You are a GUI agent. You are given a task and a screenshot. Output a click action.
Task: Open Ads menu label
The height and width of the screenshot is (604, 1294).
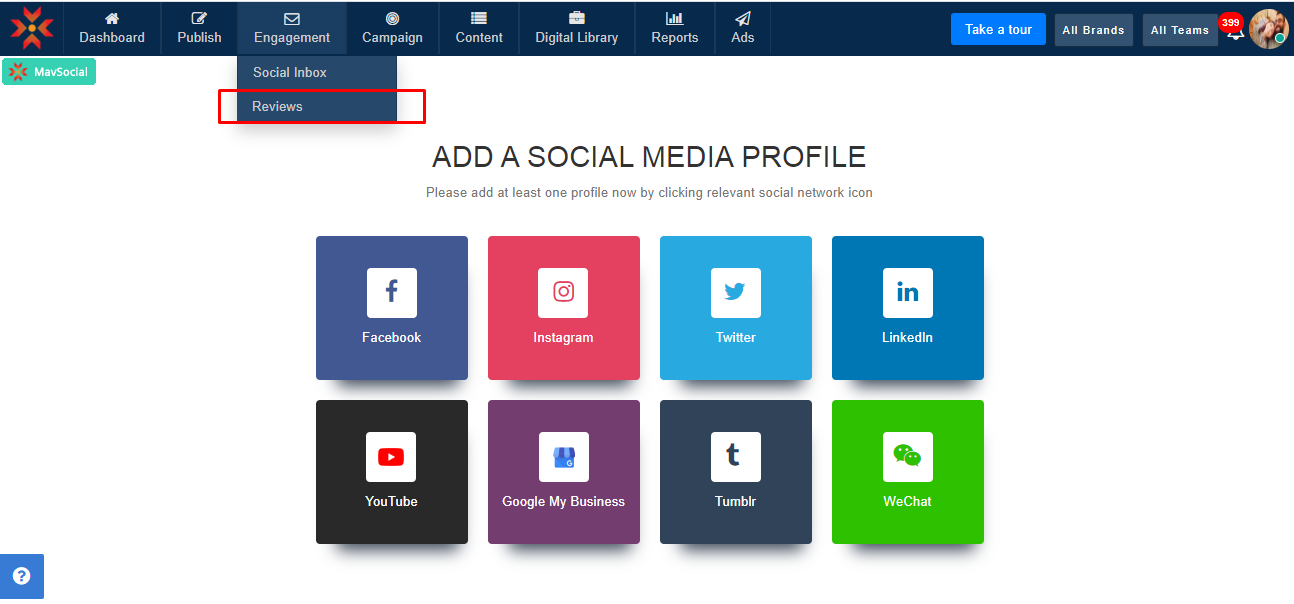[743, 37]
